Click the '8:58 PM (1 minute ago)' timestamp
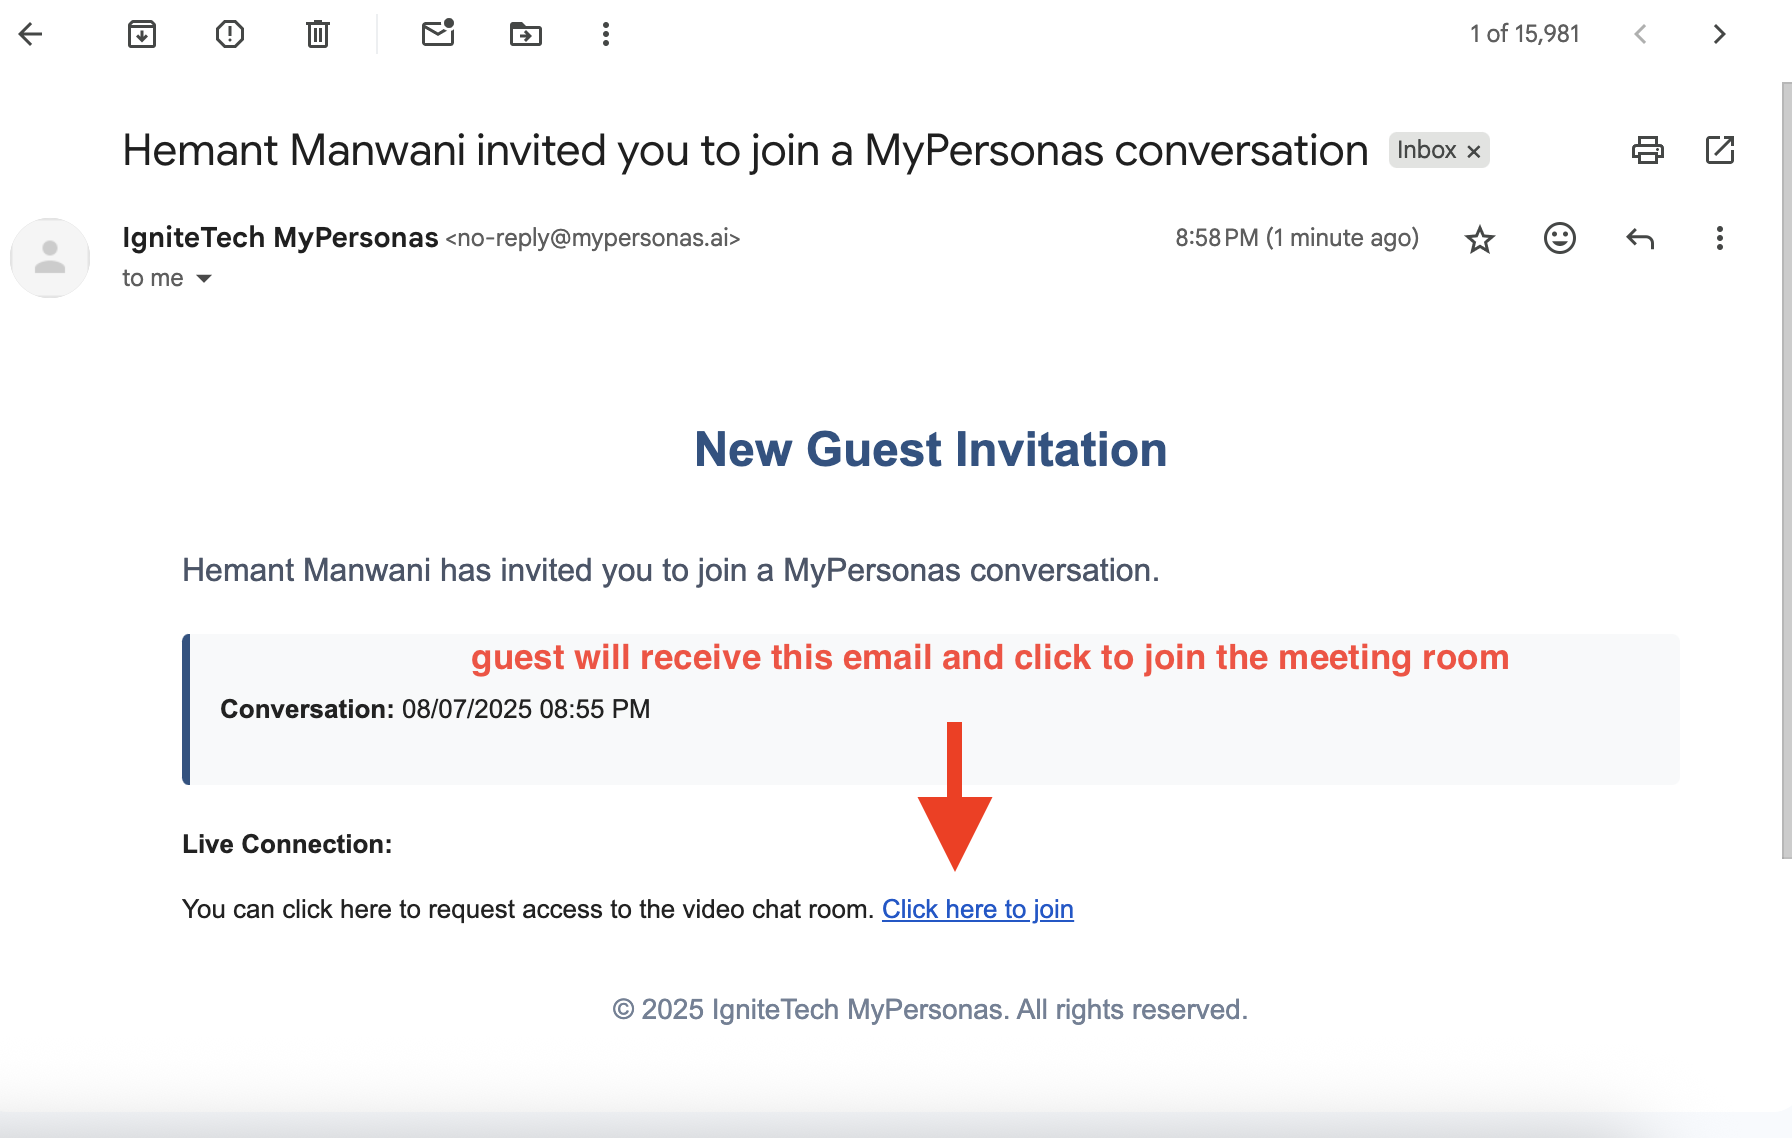This screenshot has height=1138, width=1792. 1297,238
